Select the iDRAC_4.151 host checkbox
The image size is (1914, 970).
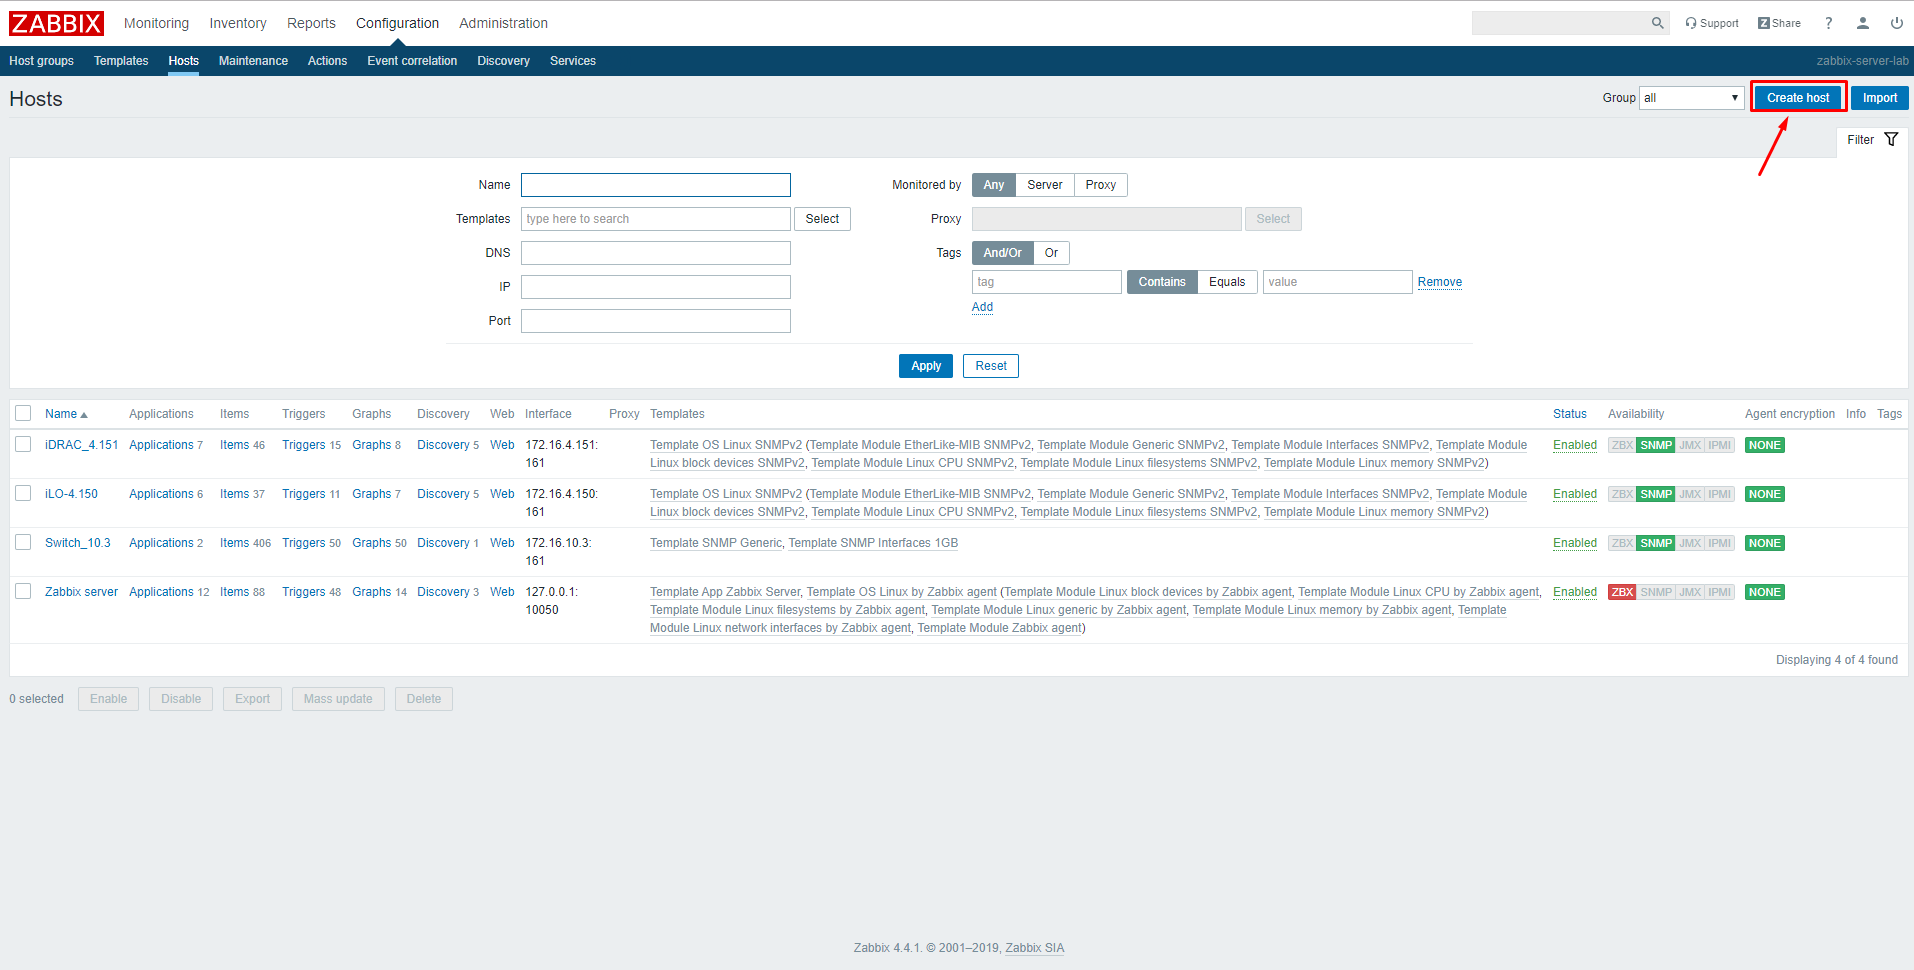pos(23,444)
